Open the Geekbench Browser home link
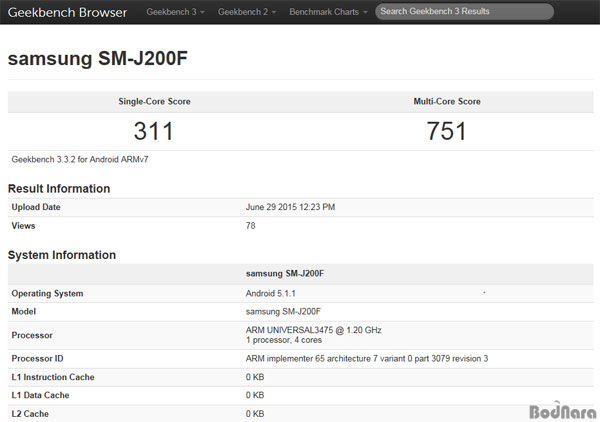The height and width of the screenshot is (422, 600). tap(67, 12)
